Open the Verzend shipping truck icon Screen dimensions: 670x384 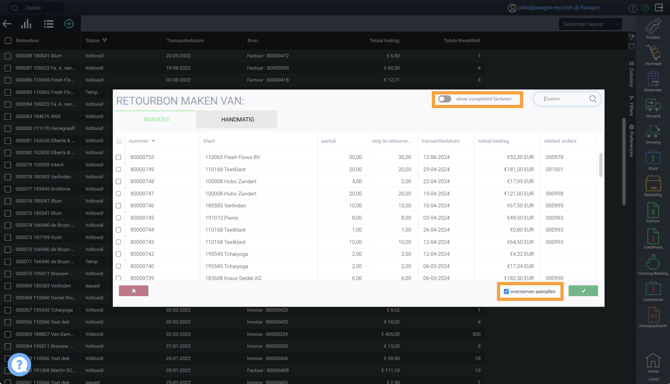point(652,106)
